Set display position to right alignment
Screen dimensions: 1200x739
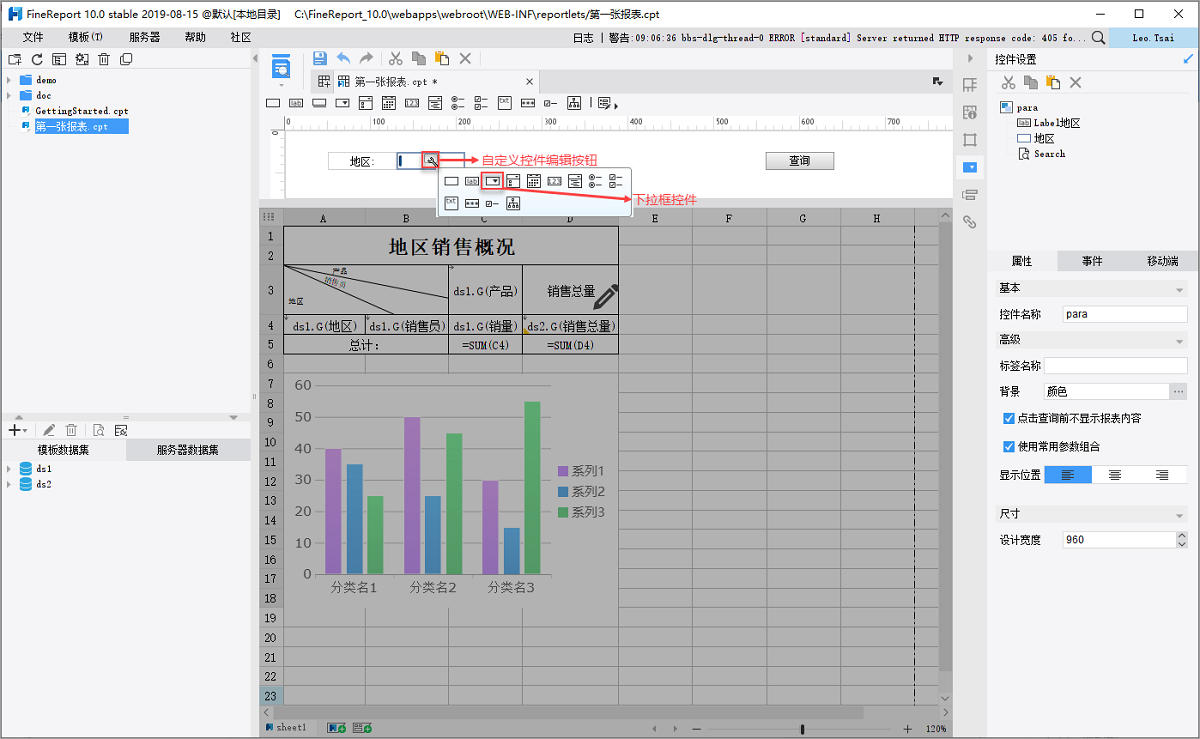pos(1163,475)
